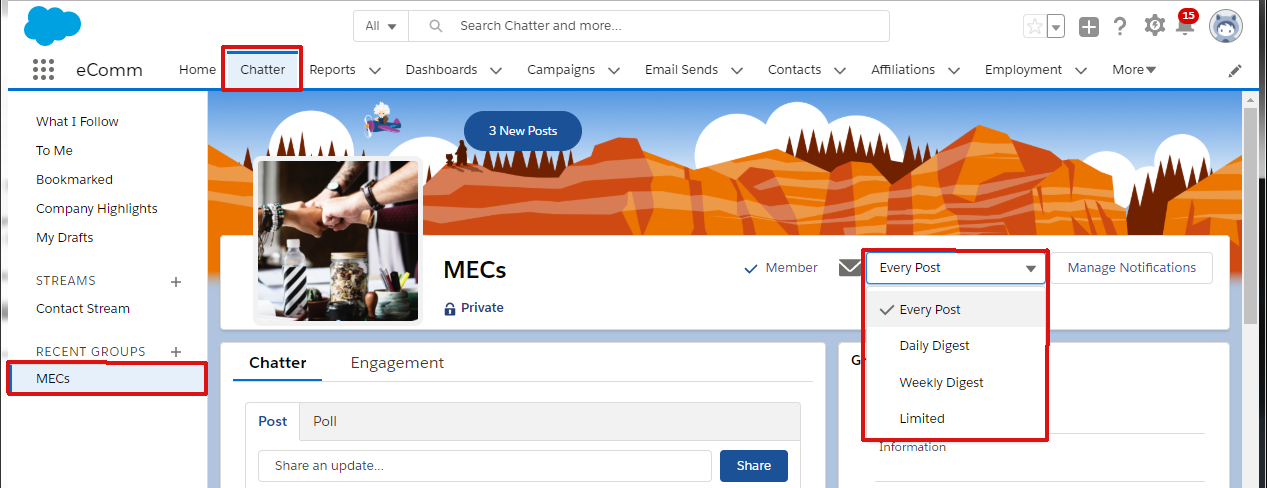Choose Every Post option in list

[x=955, y=310]
